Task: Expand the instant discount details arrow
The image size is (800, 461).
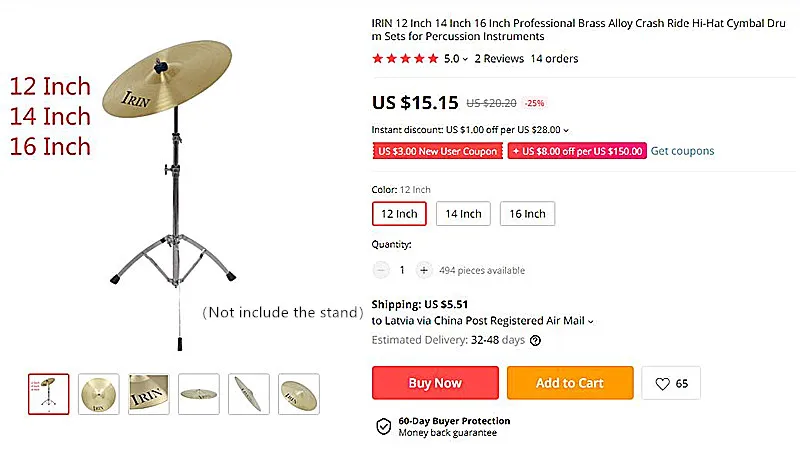Action: pyautogui.click(x=566, y=130)
